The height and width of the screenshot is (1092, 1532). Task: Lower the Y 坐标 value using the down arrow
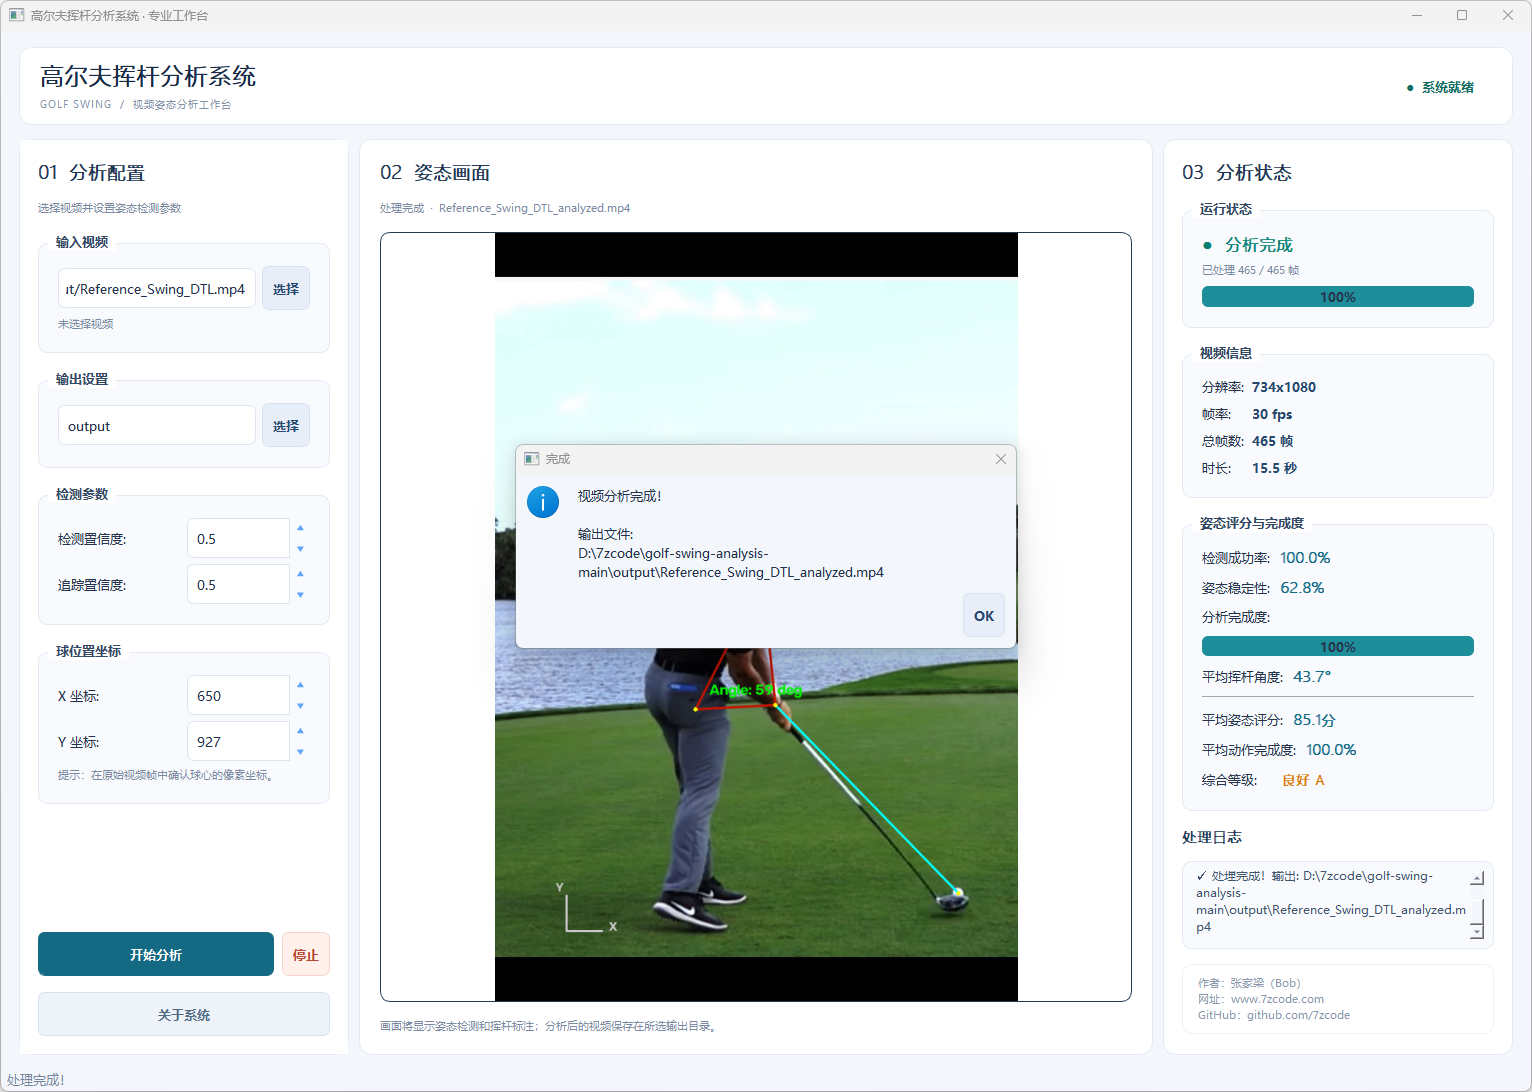coord(300,752)
